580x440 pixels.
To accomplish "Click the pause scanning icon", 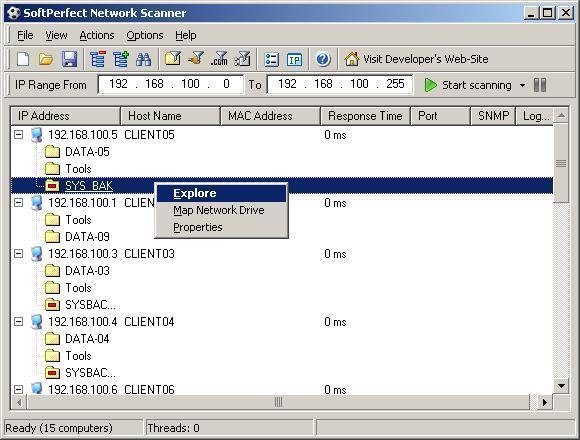I will [540, 85].
